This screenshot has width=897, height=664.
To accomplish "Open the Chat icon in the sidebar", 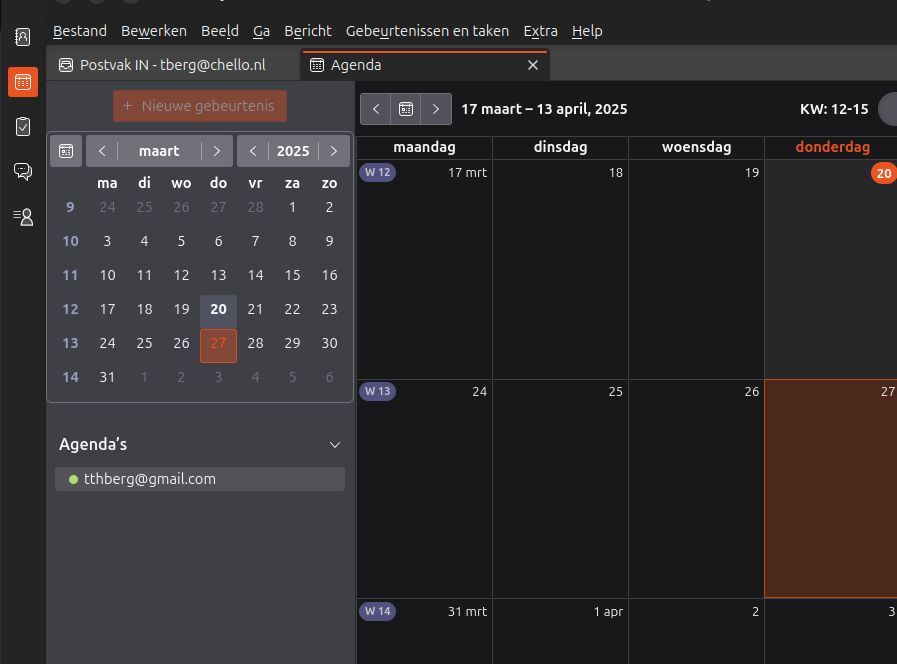I will point(22,171).
